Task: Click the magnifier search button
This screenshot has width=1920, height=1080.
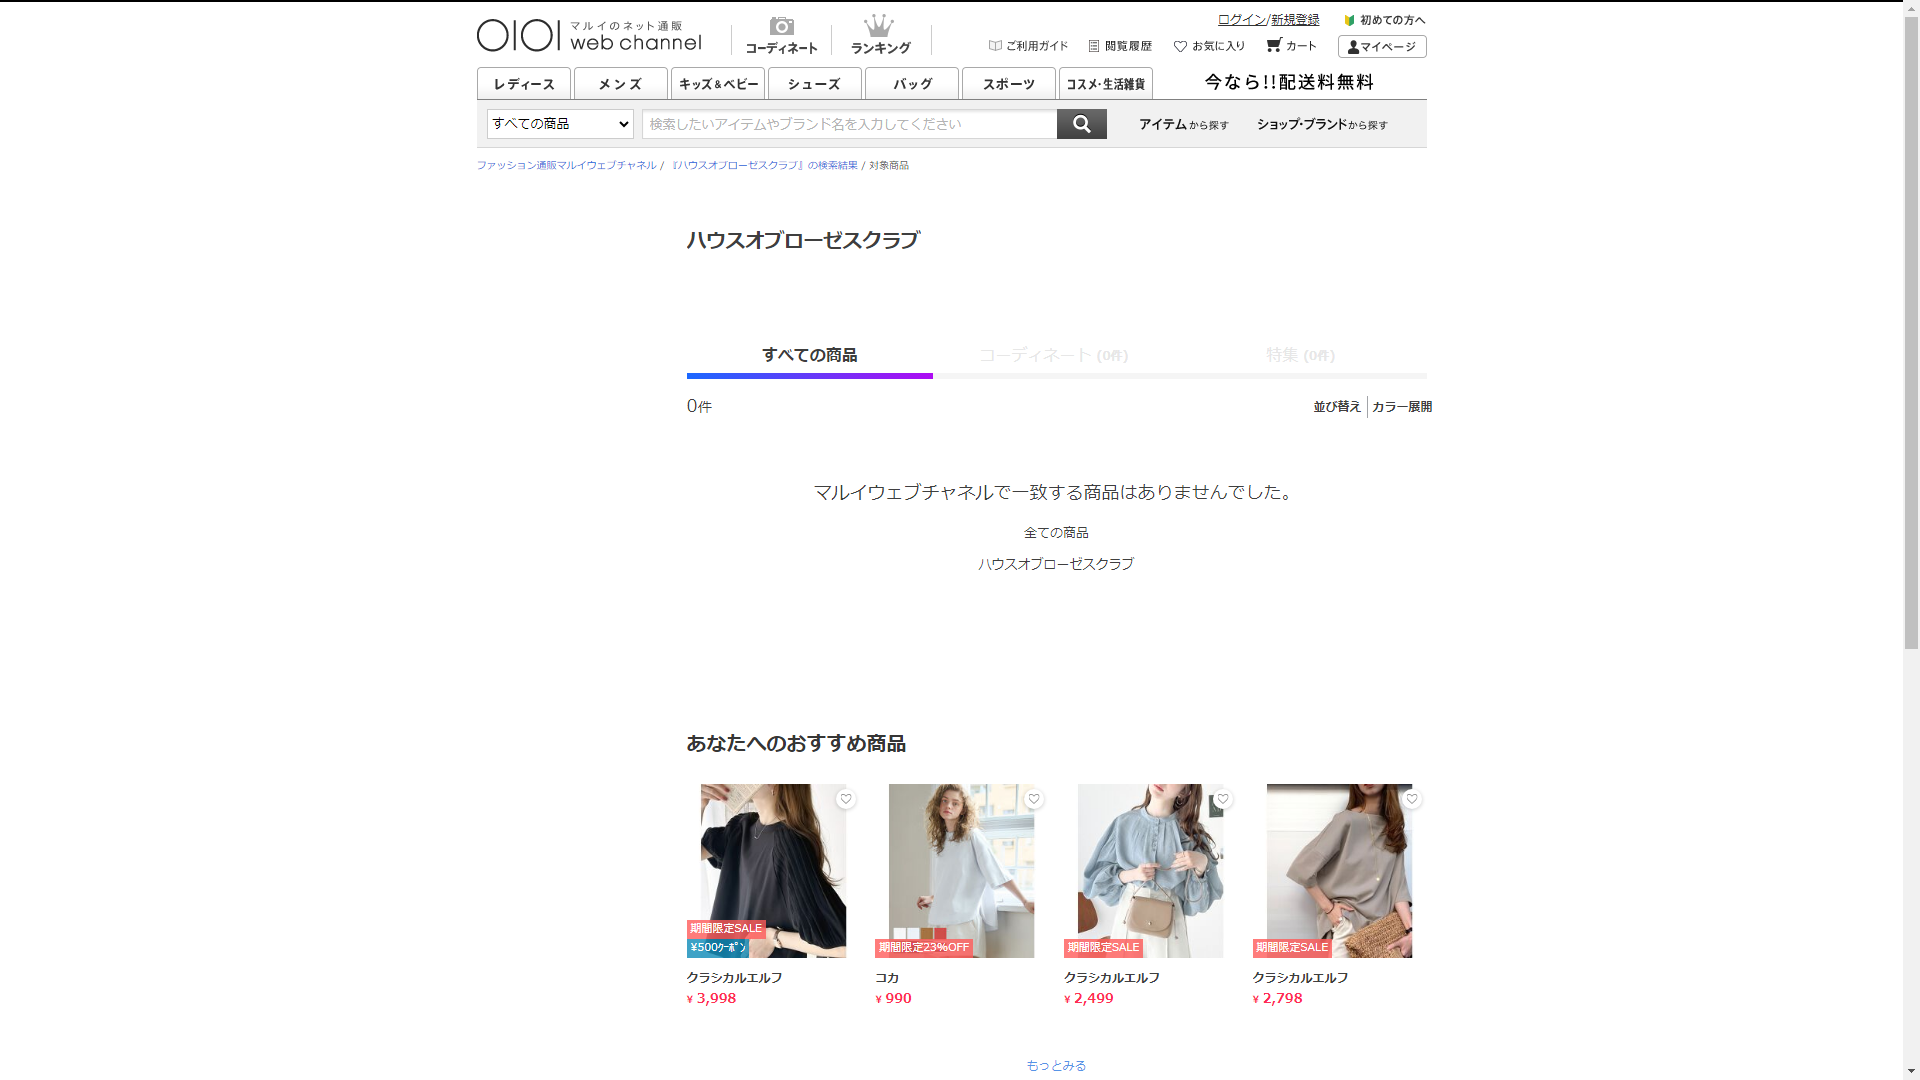Action: click(1081, 124)
